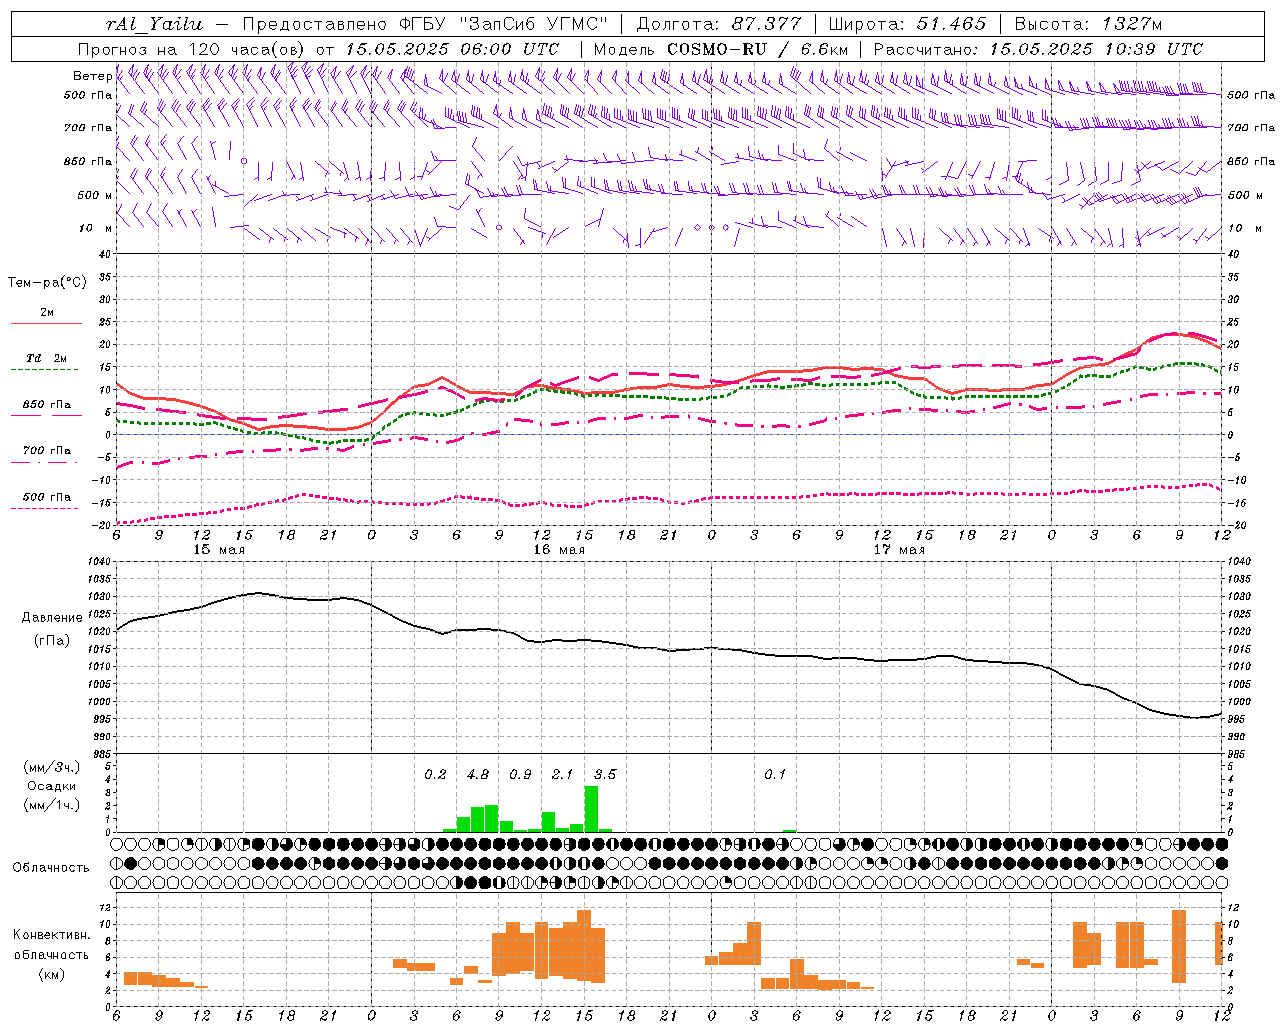The width and height of the screenshot is (1280, 1024).
Task: Click the "Td 2м" dew point legend label
Action: 47,358
